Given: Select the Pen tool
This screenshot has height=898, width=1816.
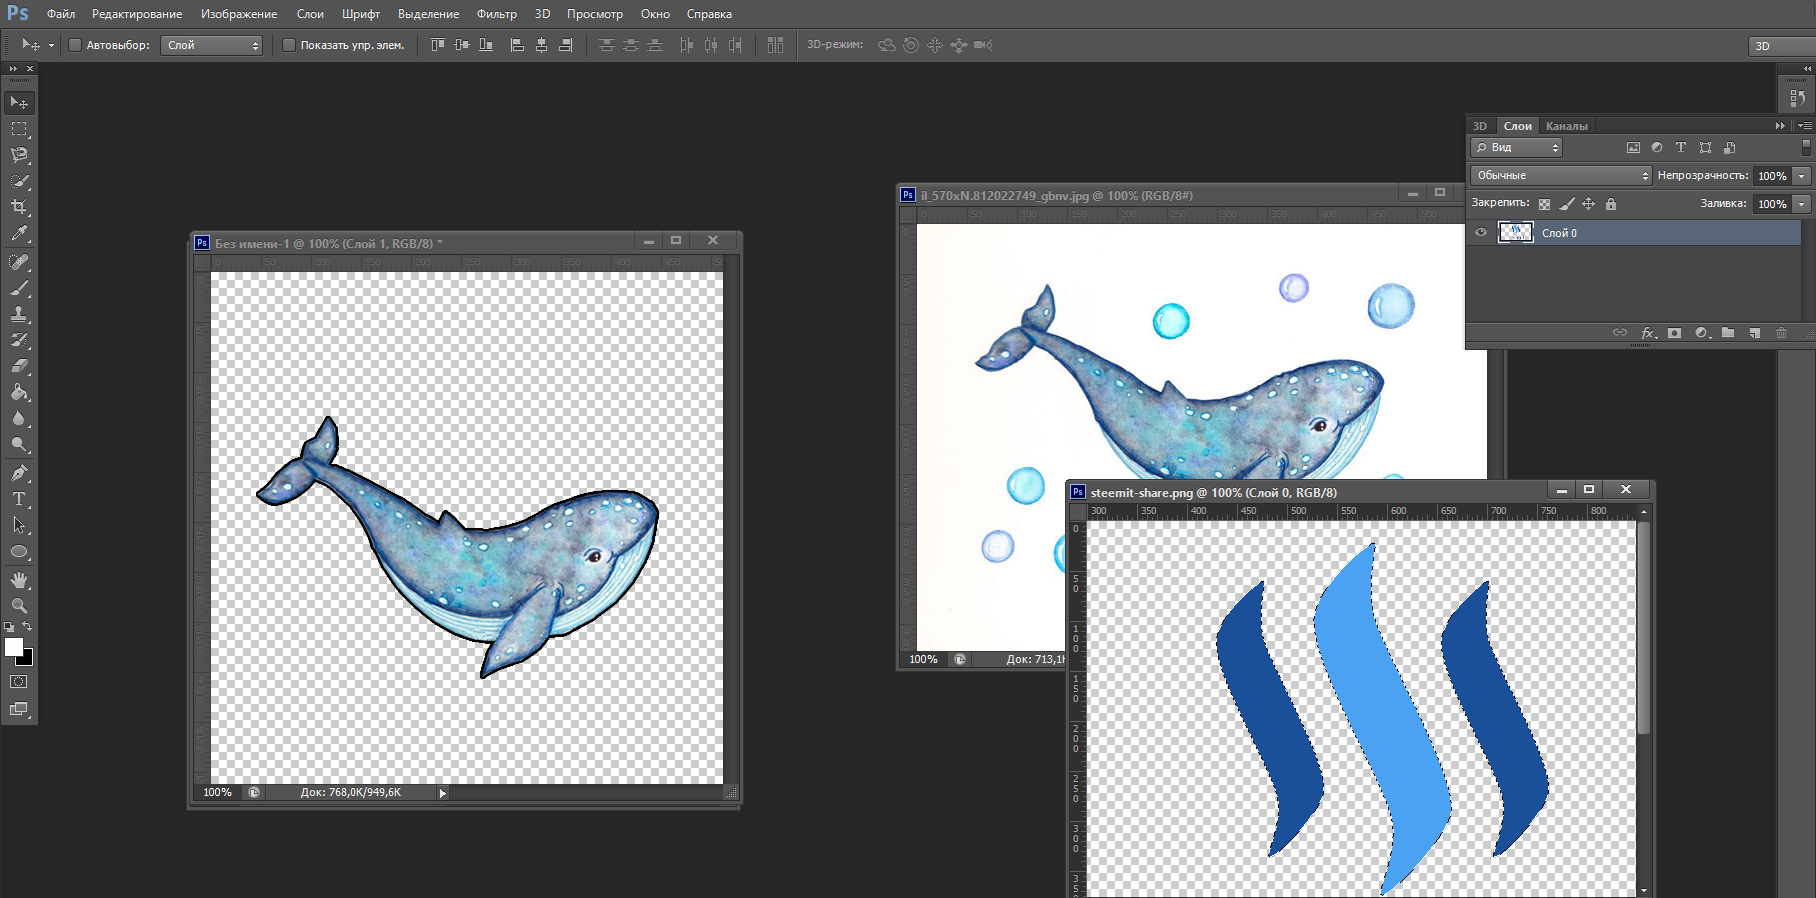Looking at the screenshot, I should 19,473.
